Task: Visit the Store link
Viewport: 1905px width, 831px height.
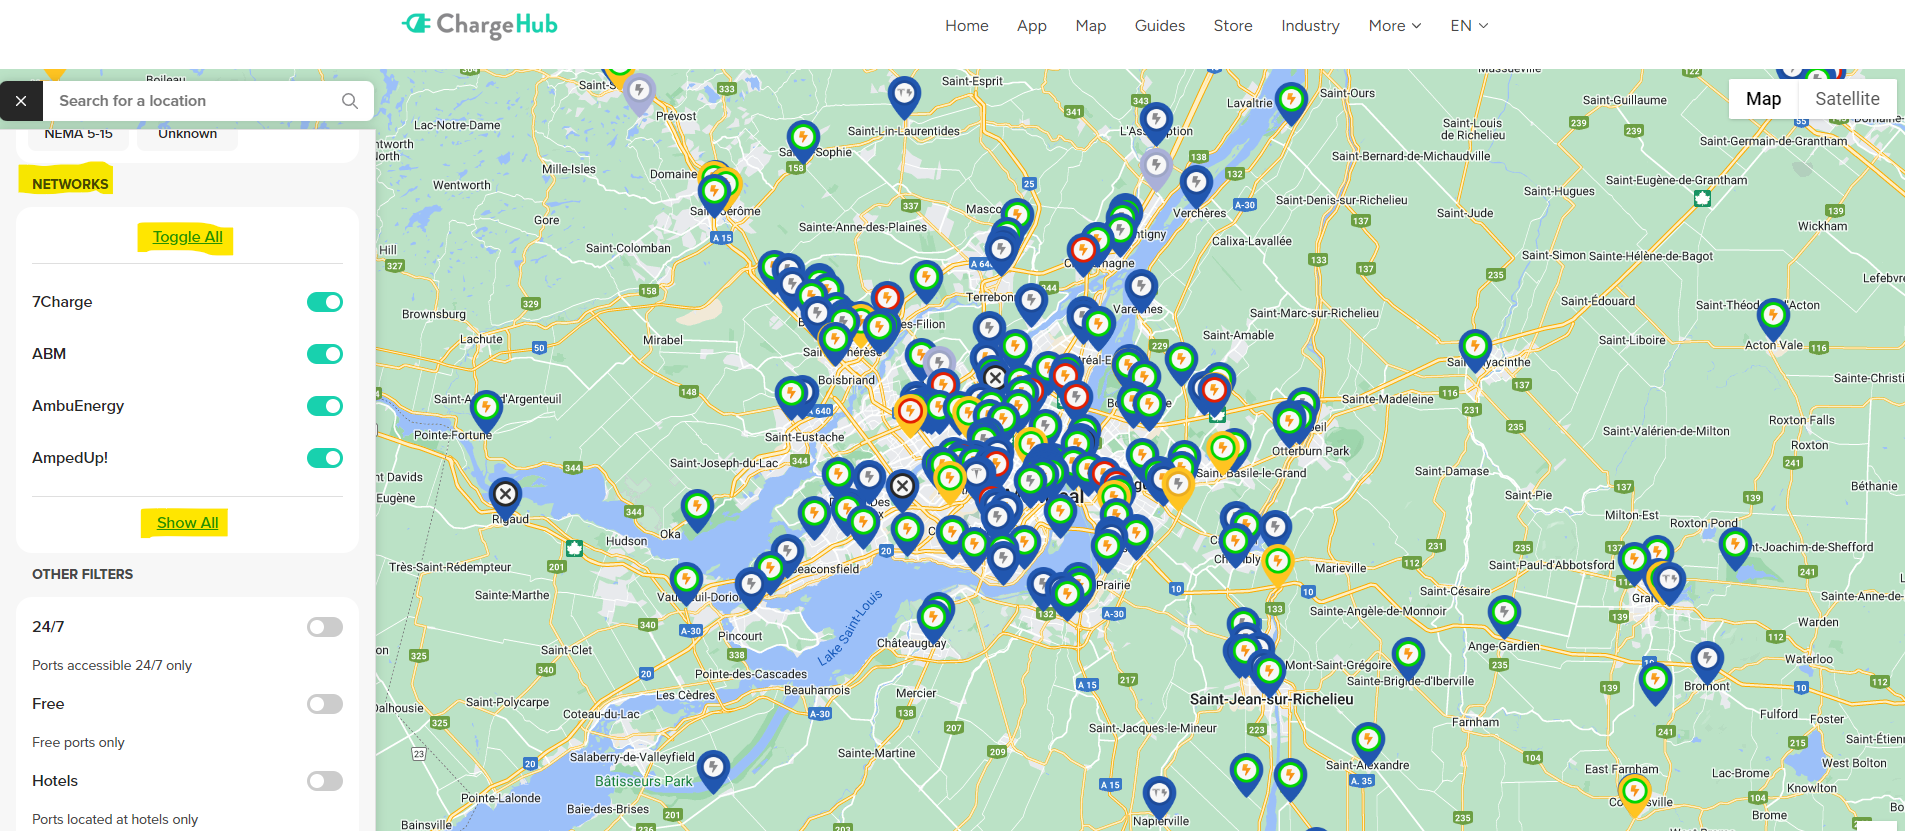Action: 1233,26
